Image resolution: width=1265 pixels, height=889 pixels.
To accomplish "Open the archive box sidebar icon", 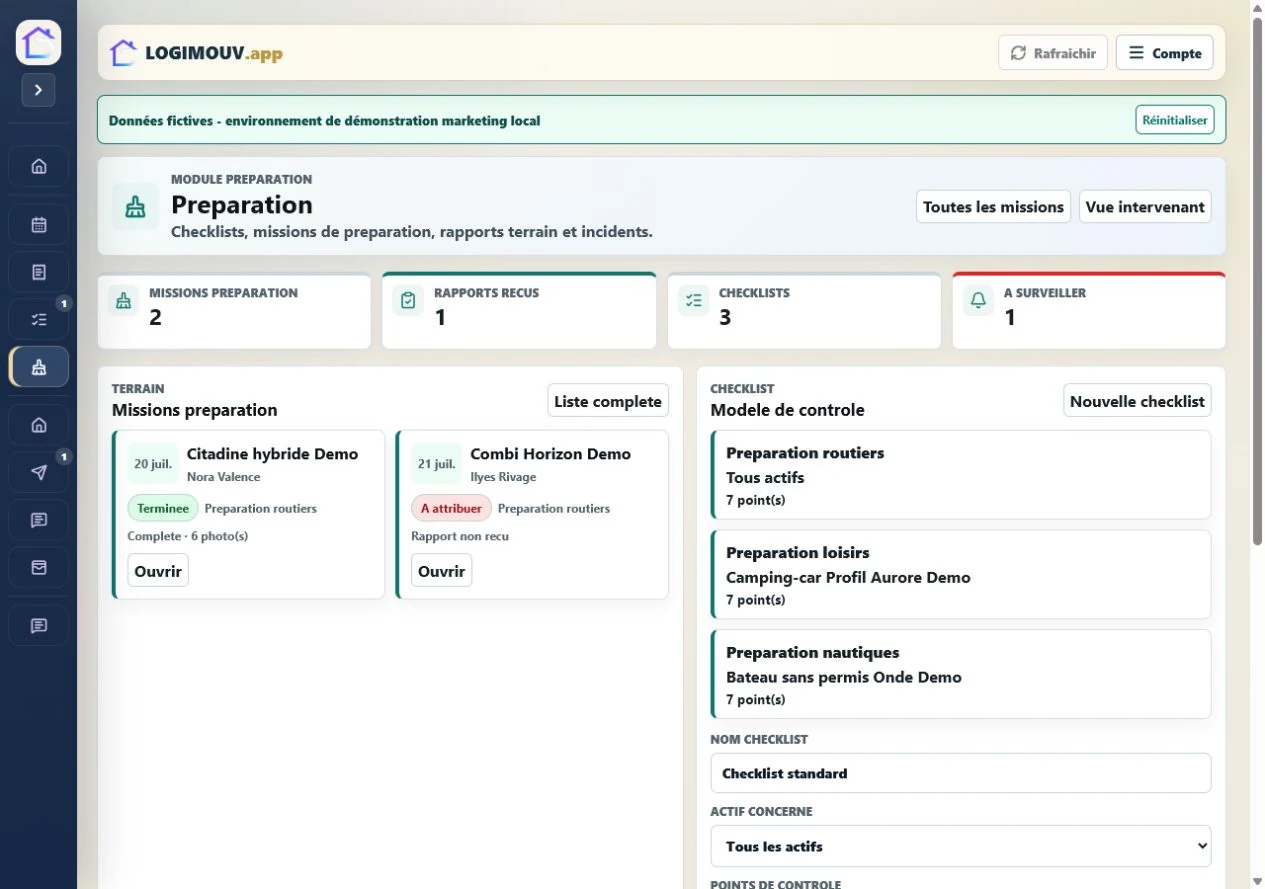I will pos(39,567).
